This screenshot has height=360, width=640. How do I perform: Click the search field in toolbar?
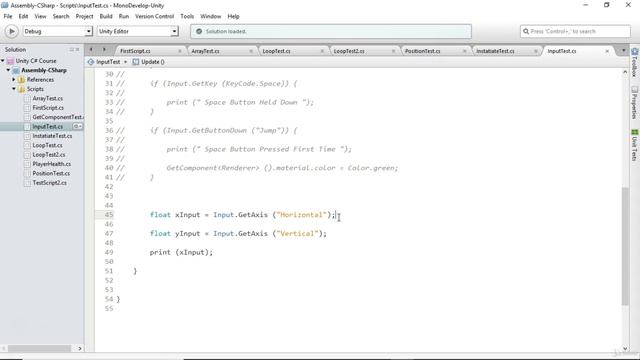pos(575,31)
